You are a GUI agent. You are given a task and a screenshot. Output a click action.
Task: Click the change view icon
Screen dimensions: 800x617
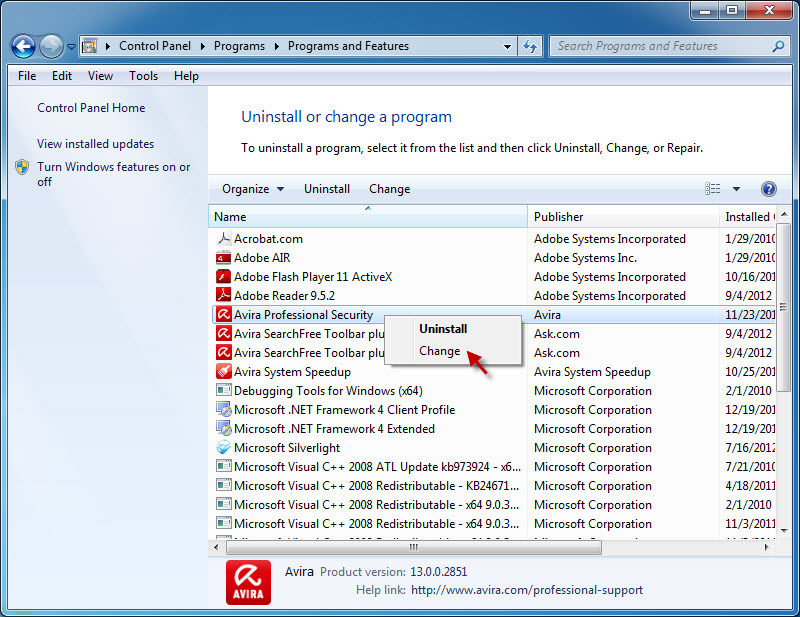713,189
